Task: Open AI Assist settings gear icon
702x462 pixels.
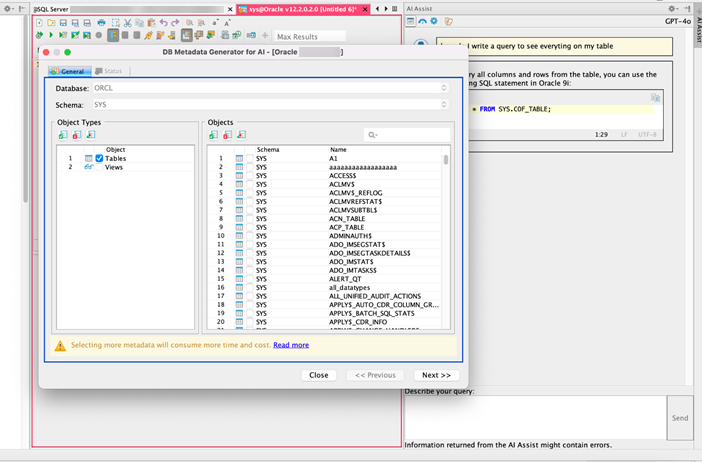Action: (x=434, y=21)
